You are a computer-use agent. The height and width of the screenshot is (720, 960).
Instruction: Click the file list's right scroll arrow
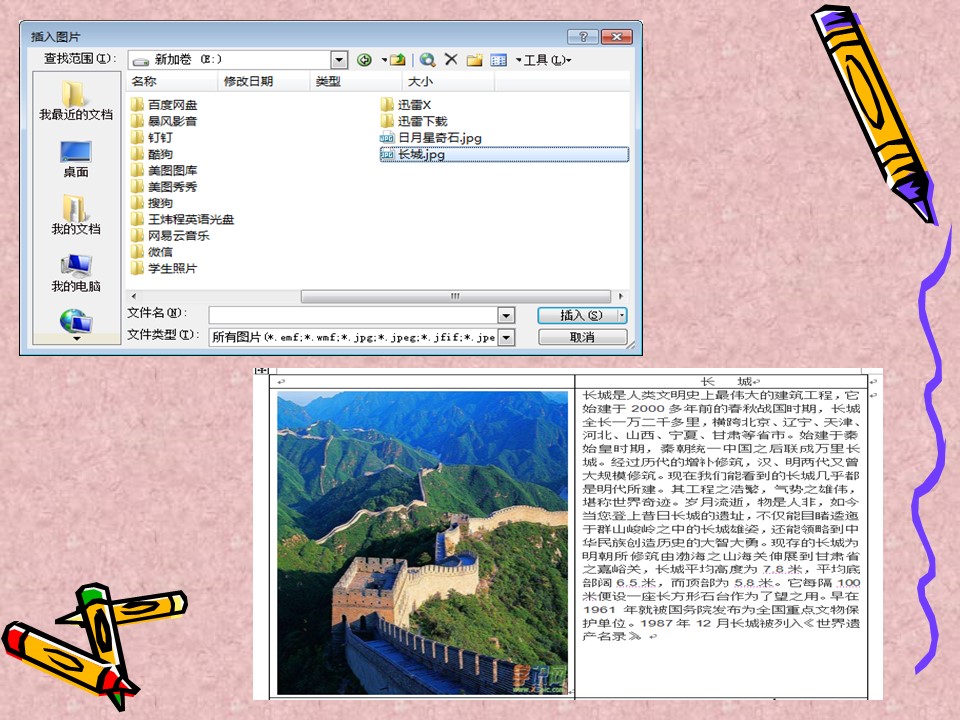621,296
